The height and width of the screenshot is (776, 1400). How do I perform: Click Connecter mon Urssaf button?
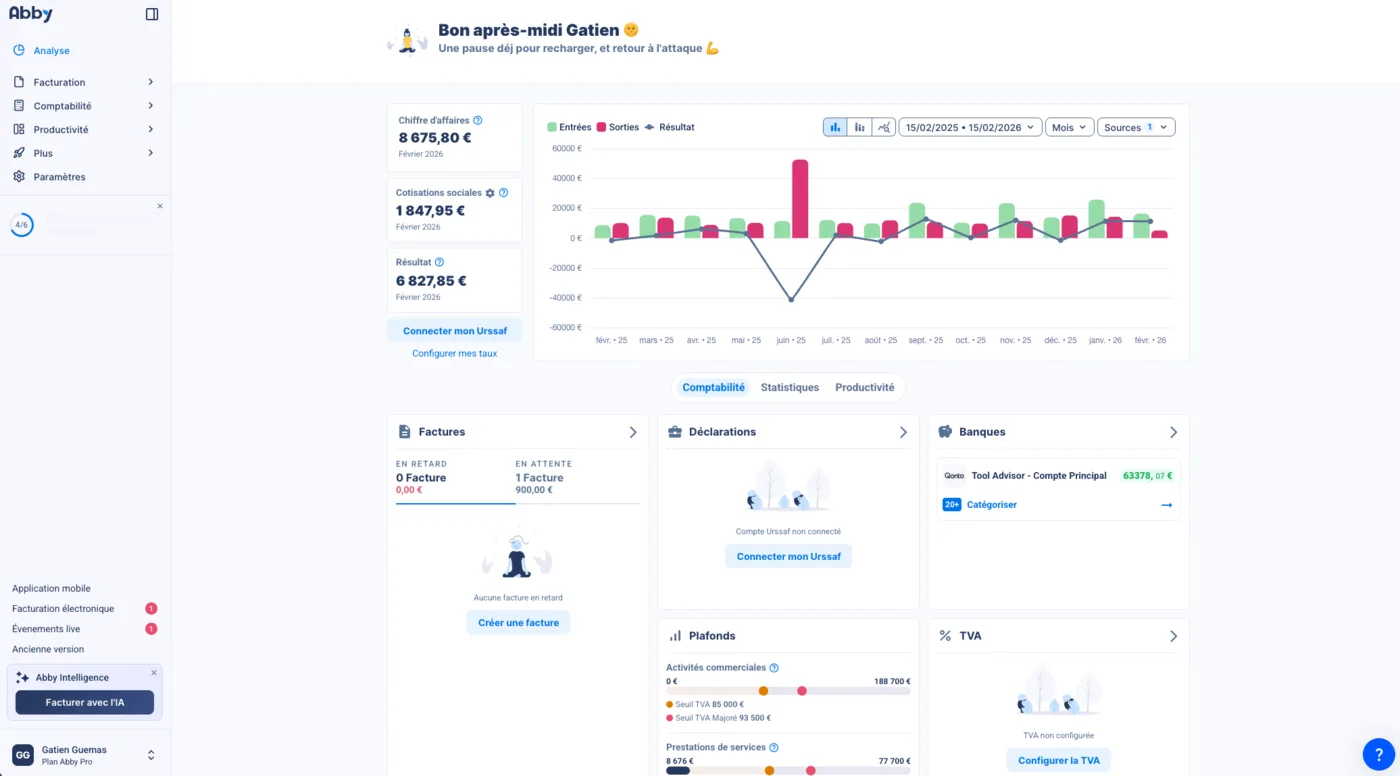click(x=454, y=329)
